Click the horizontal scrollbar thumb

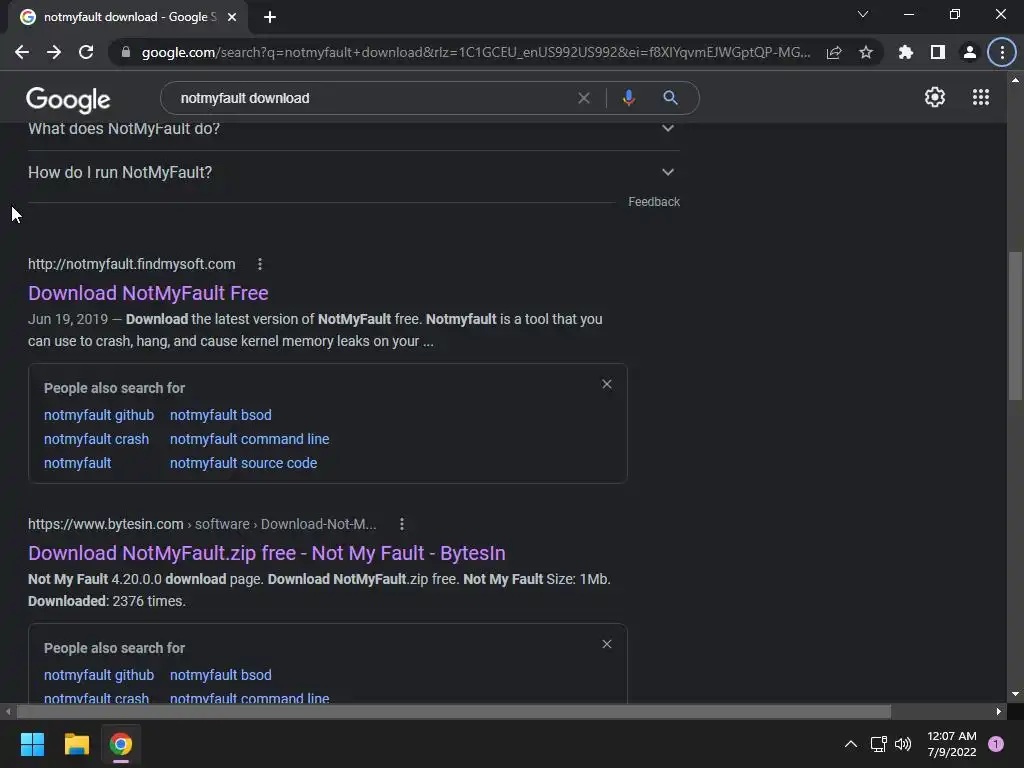[x=454, y=711]
